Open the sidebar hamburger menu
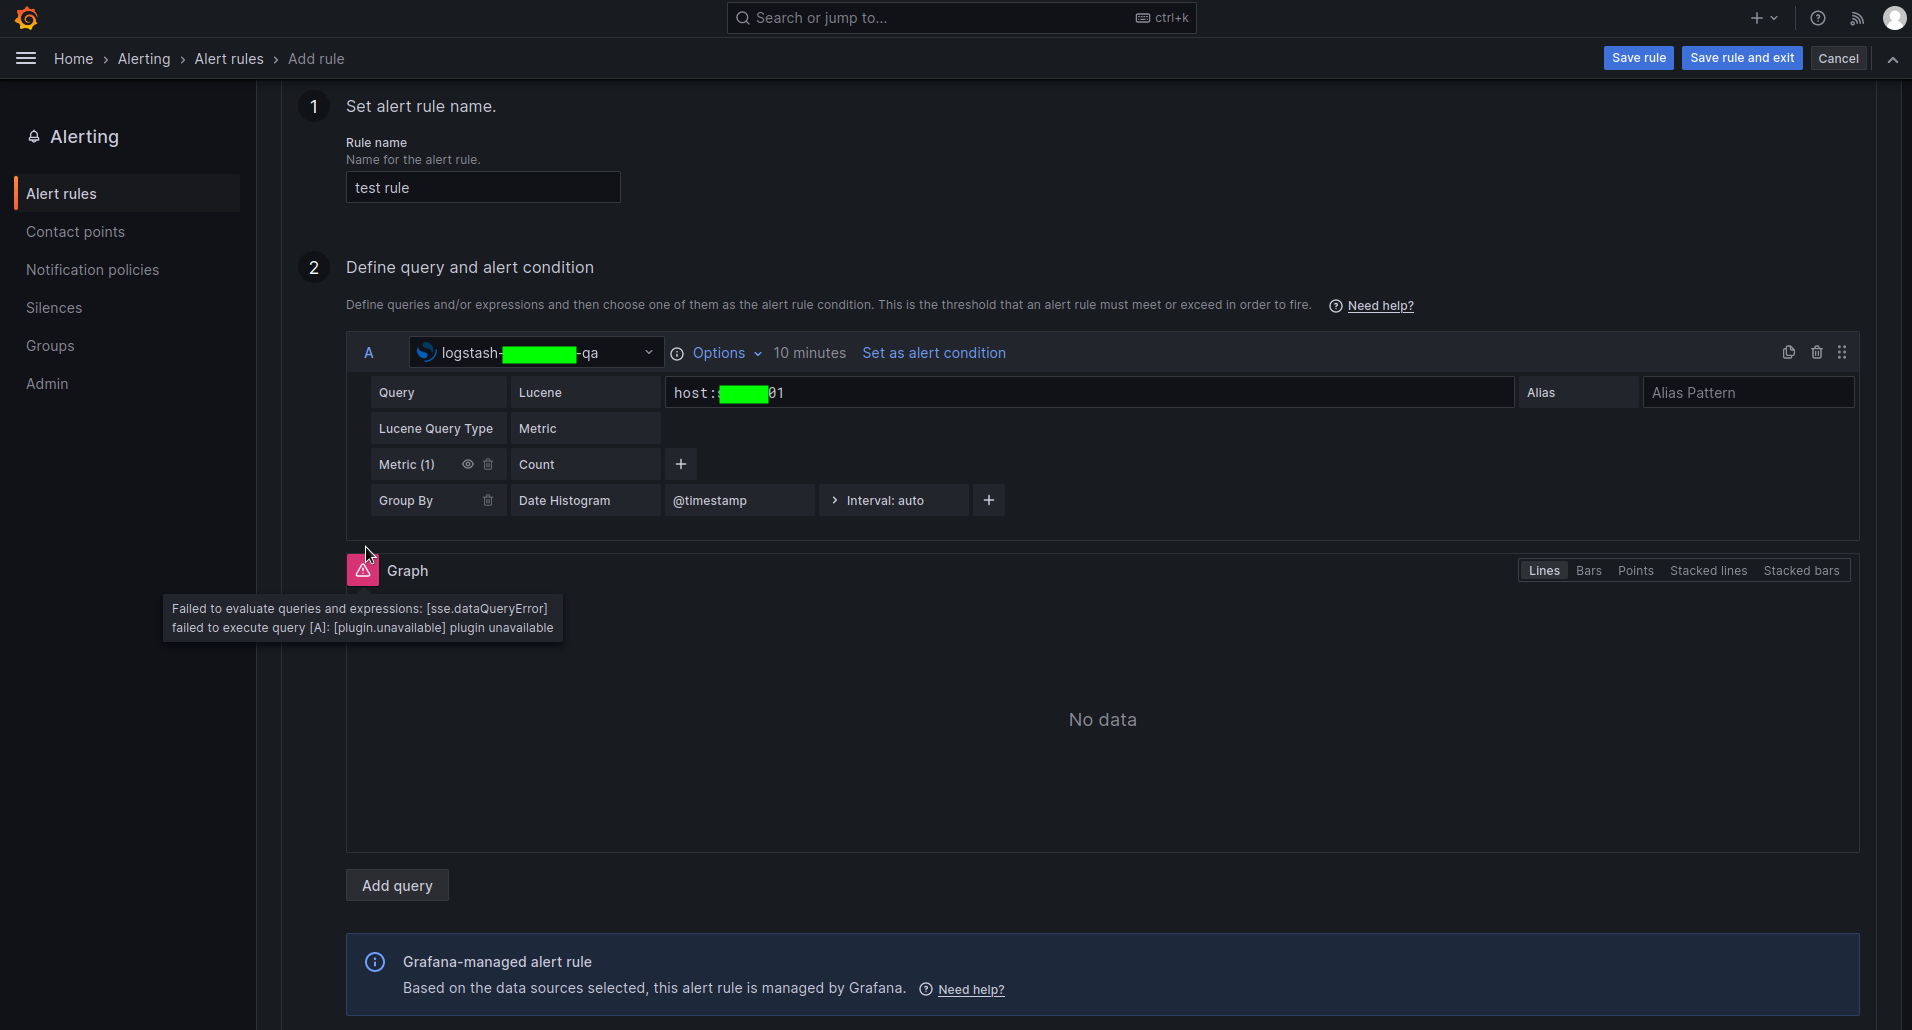Viewport: 1912px width, 1030px height. tap(25, 58)
